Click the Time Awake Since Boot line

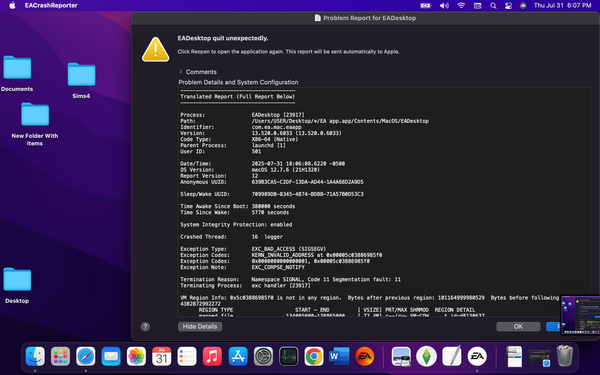click(x=238, y=206)
